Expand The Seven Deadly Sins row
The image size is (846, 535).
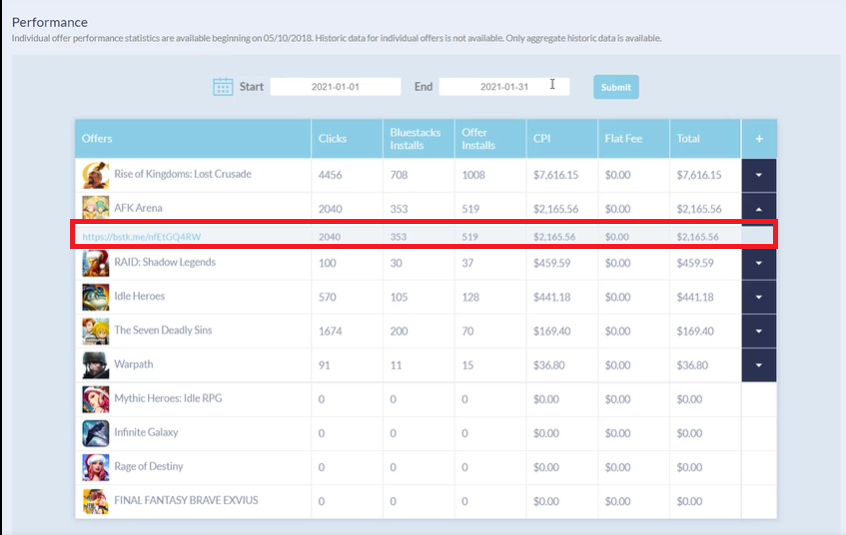pos(759,331)
